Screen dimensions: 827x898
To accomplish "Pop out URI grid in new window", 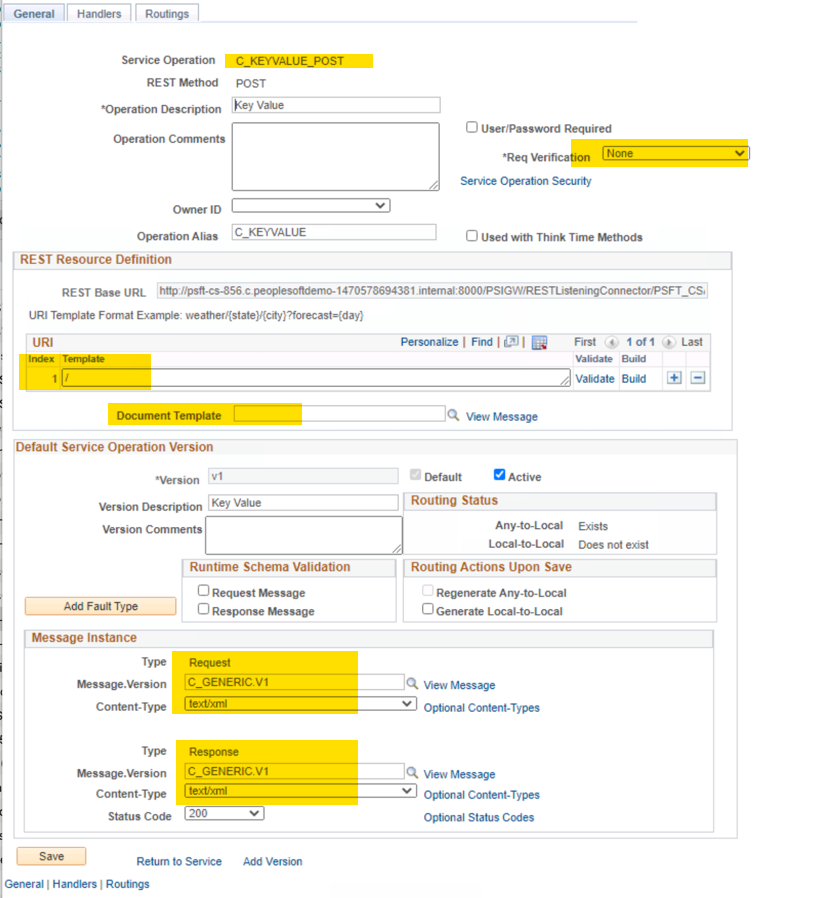I will [x=512, y=342].
